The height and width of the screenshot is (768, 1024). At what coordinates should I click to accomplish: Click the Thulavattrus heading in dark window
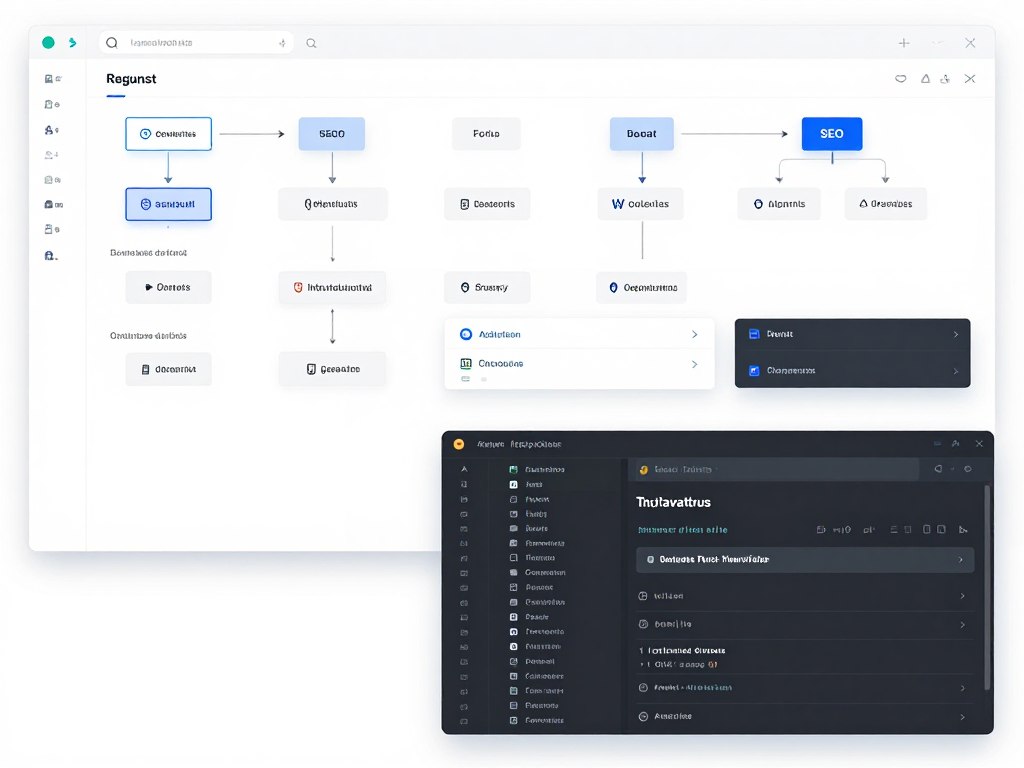[673, 502]
